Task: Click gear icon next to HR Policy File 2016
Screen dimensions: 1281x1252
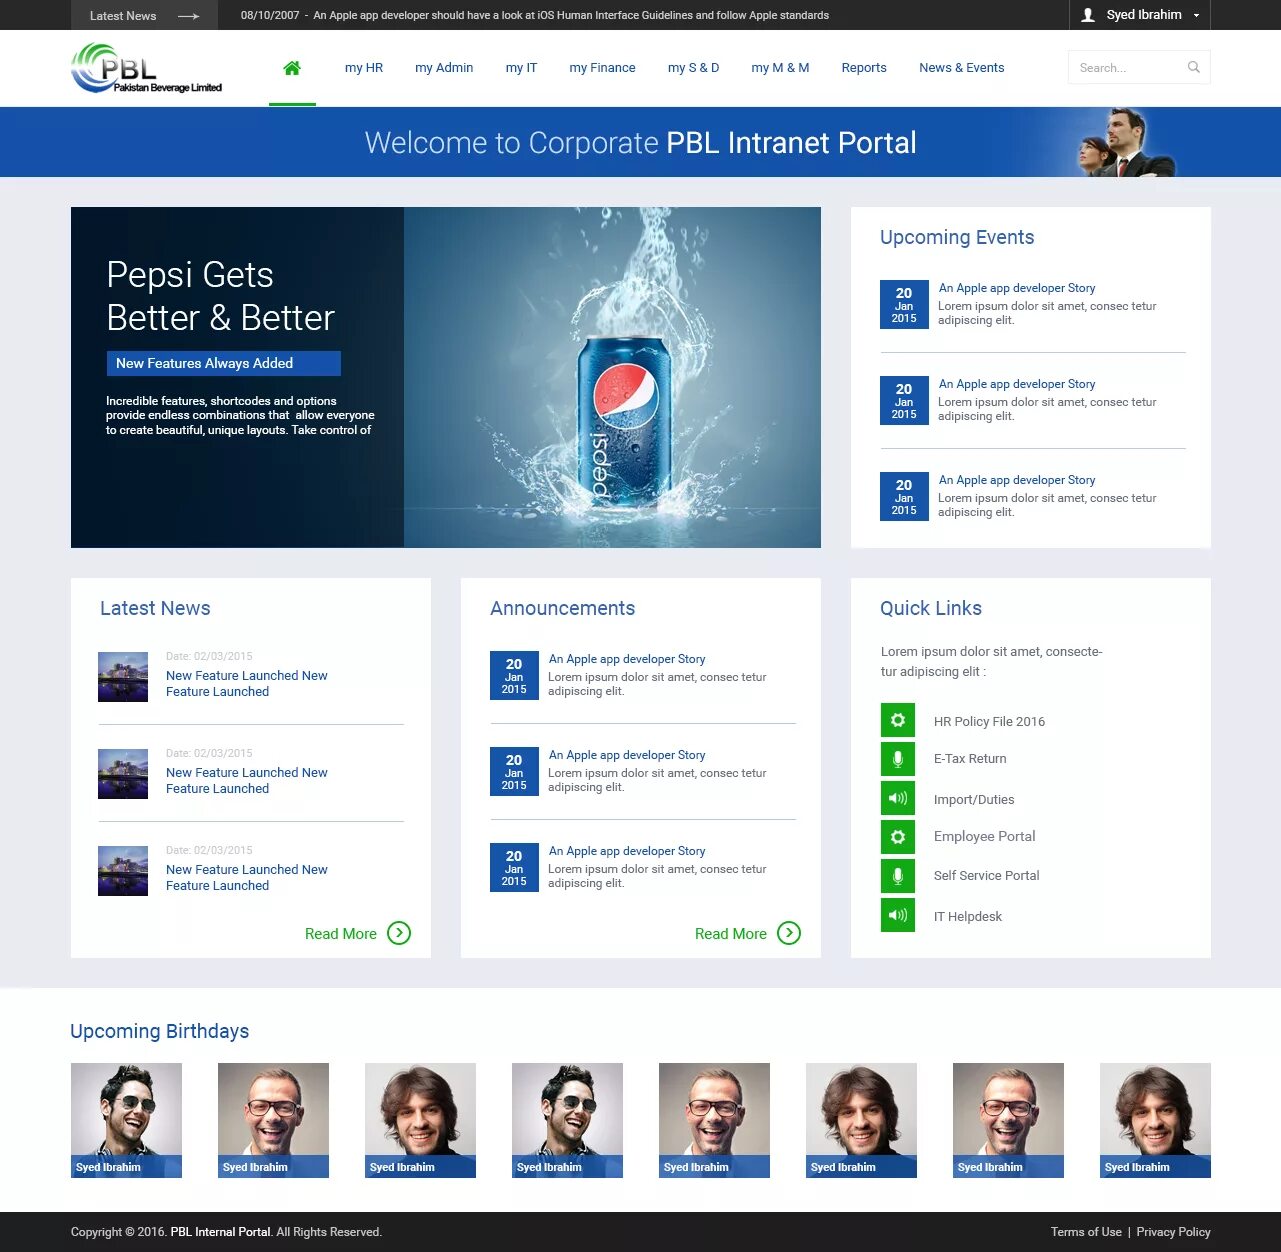Action: [x=898, y=720]
